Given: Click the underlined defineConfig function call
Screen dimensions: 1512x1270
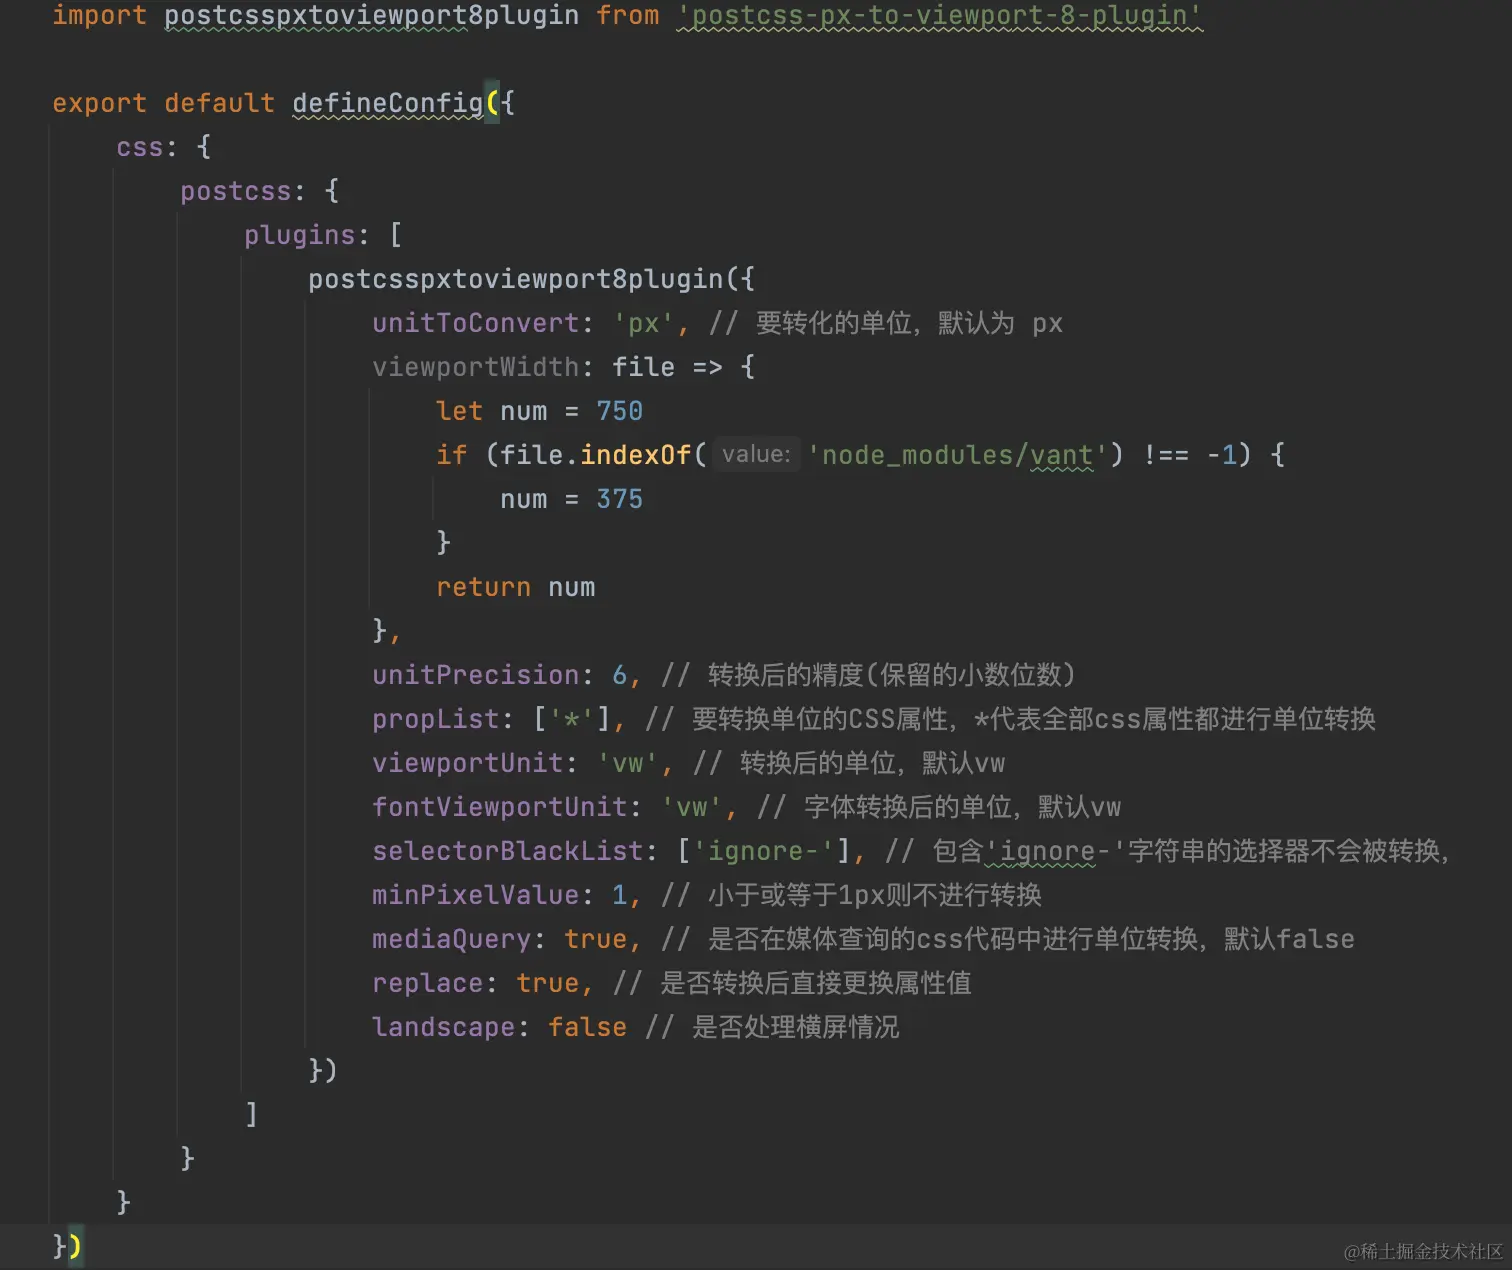Looking at the screenshot, I should 385,103.
